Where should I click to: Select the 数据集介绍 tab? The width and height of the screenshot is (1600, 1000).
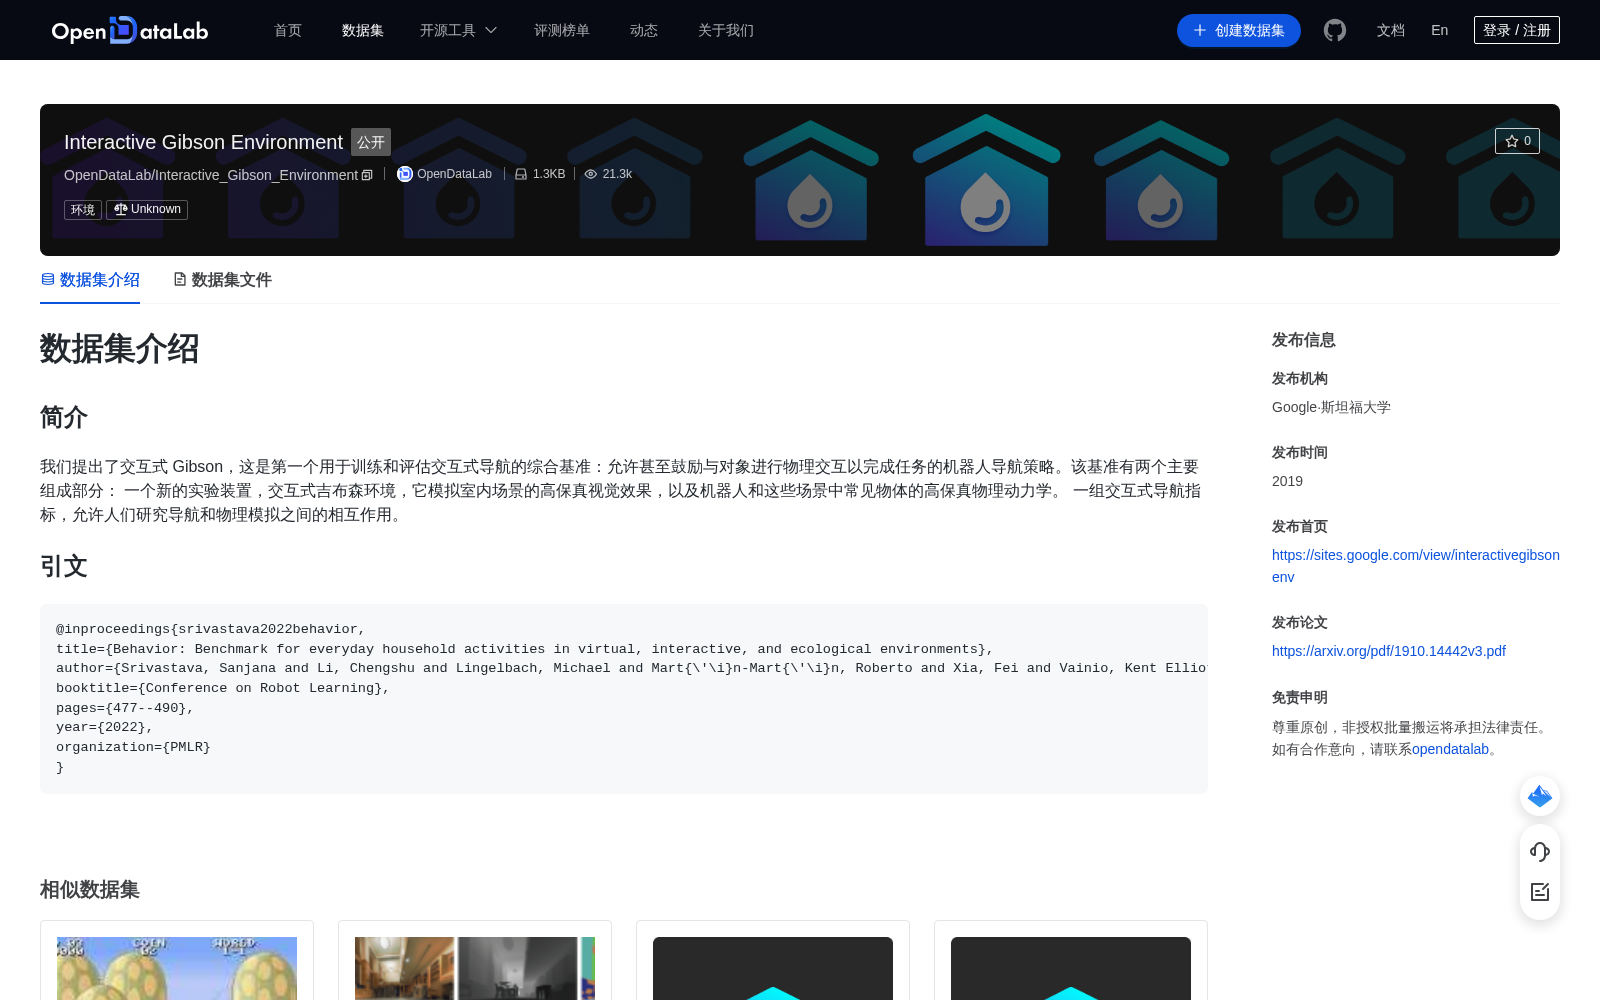tap(90, 280)
